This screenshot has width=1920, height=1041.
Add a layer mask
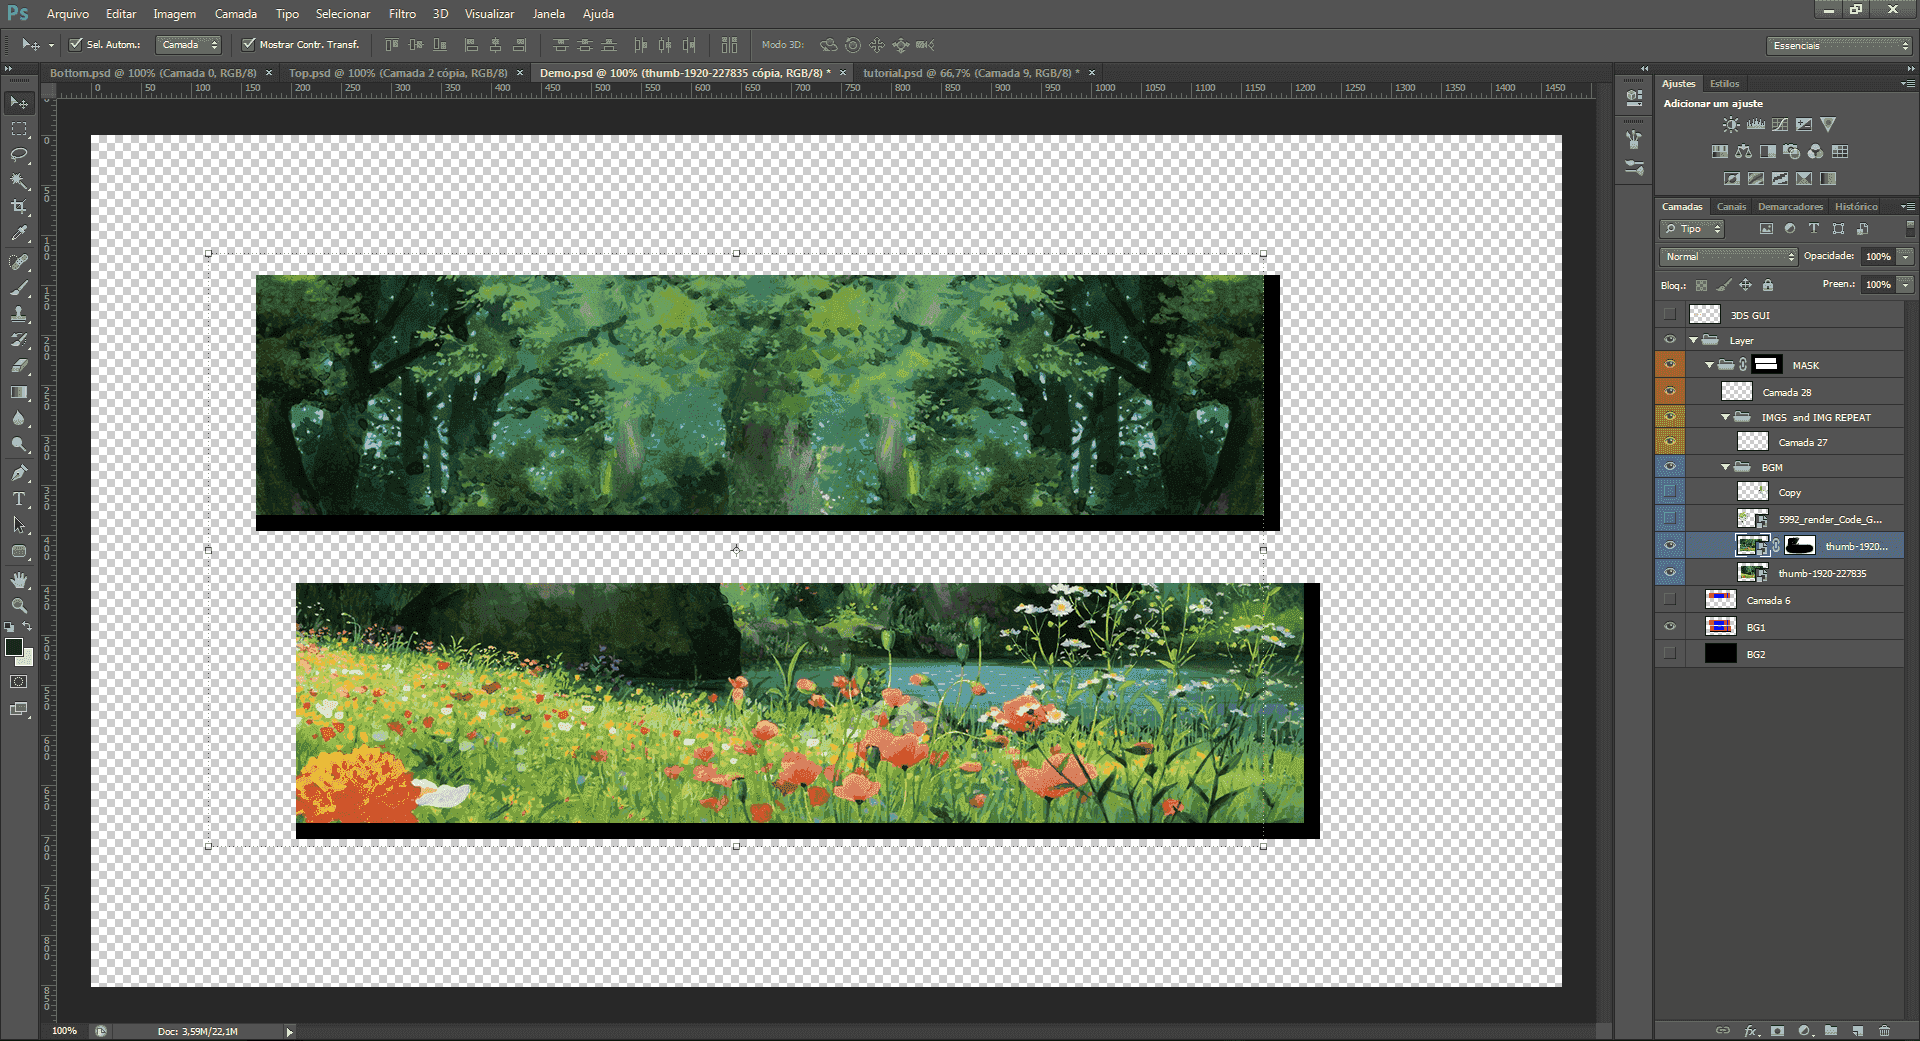tap(1777, 1031)
